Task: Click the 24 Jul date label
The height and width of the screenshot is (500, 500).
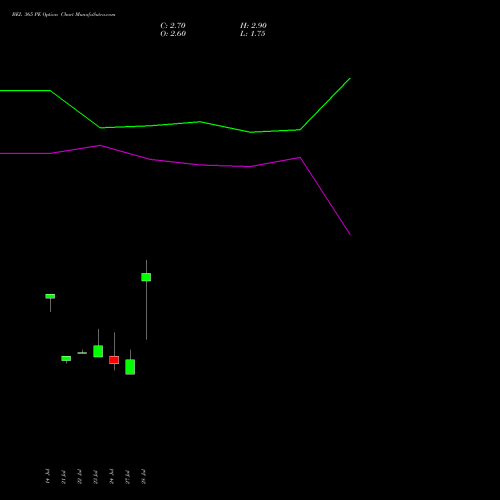Action: pyautogui.click(x=111, y=477)
